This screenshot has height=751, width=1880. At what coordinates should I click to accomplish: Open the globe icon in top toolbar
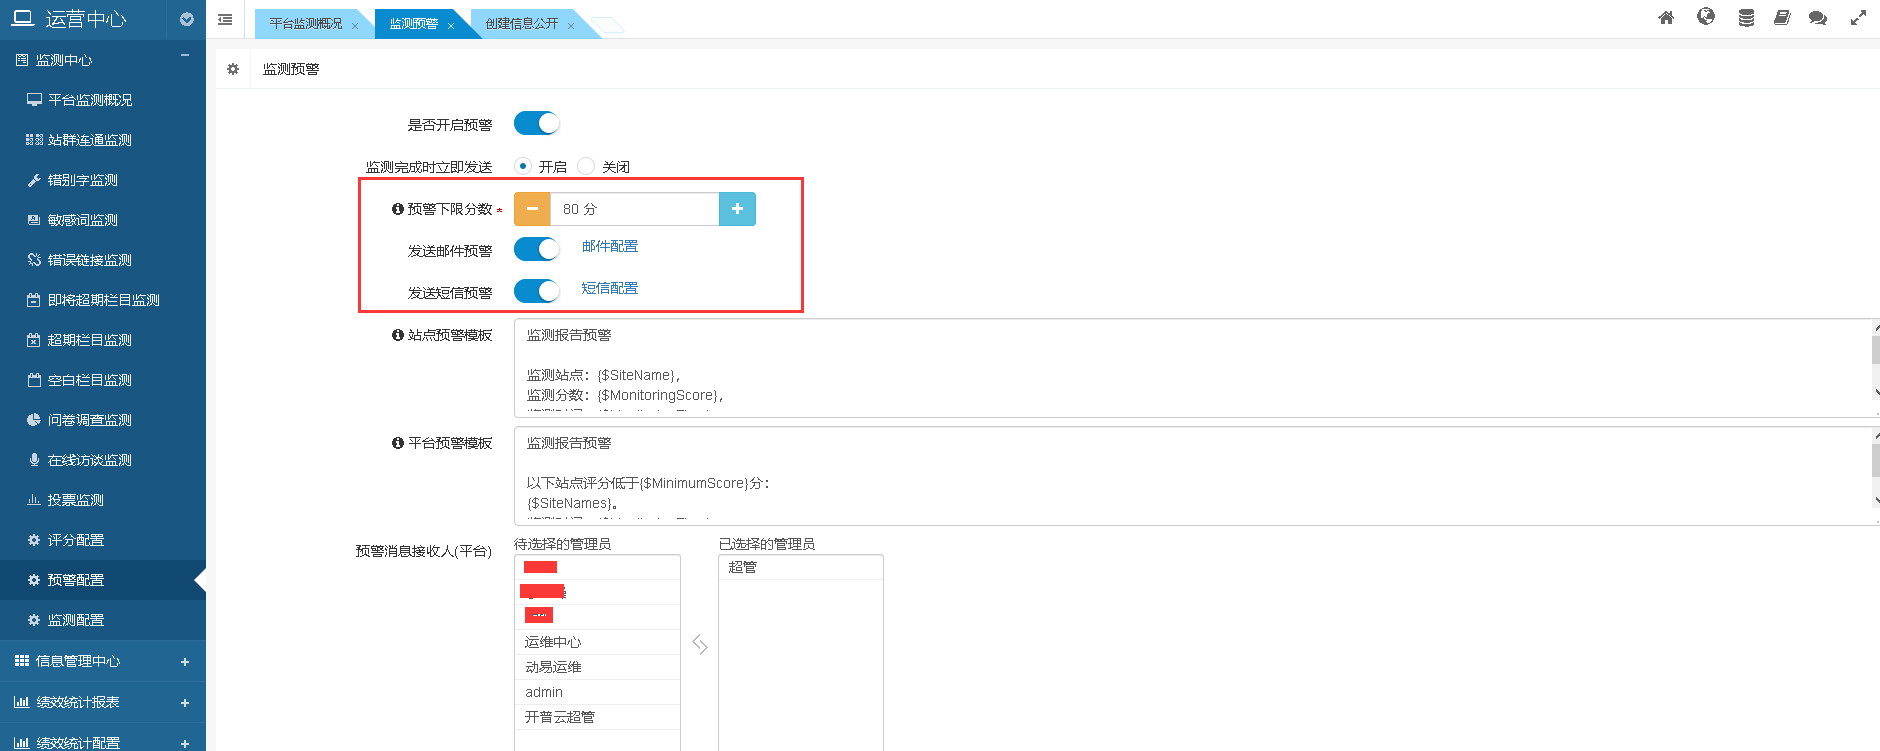pos(1706,17)
